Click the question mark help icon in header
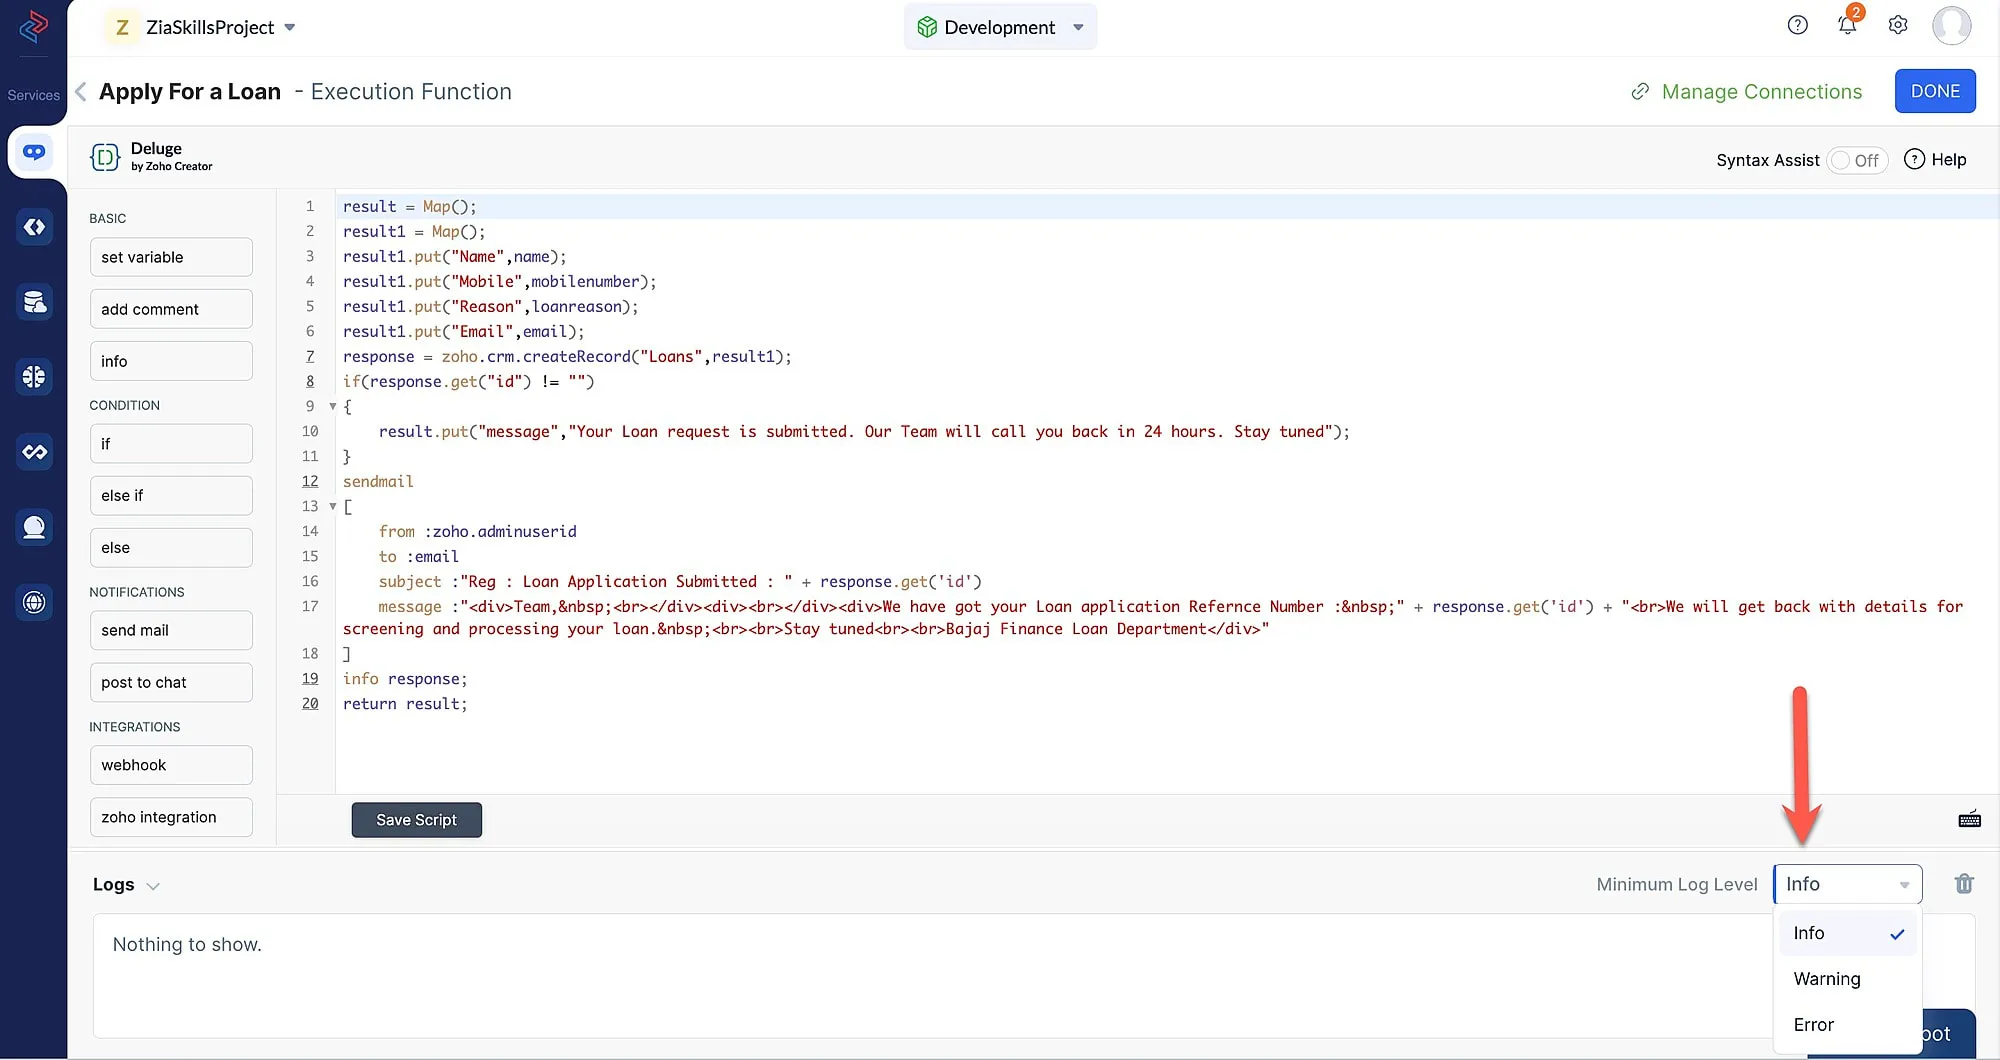This screenshot has width=2000, height=1060. click(1798, 25)
